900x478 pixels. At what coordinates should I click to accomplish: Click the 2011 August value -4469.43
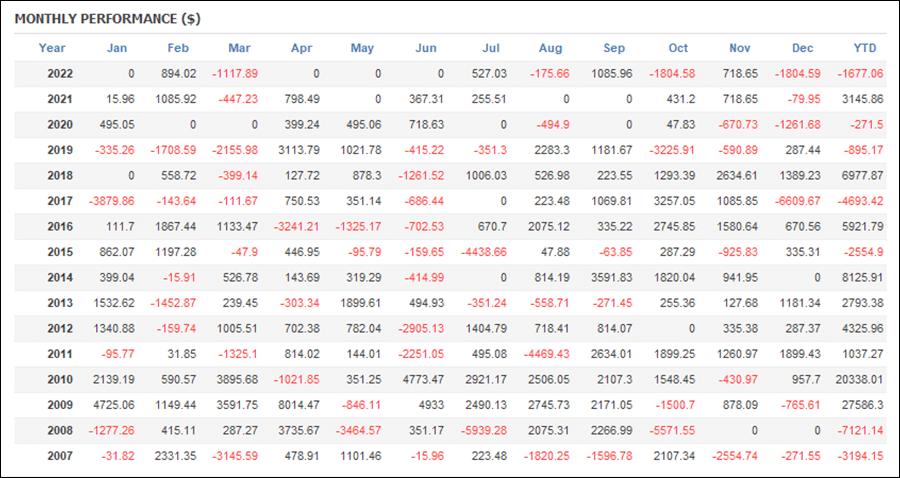pos(546,354)
